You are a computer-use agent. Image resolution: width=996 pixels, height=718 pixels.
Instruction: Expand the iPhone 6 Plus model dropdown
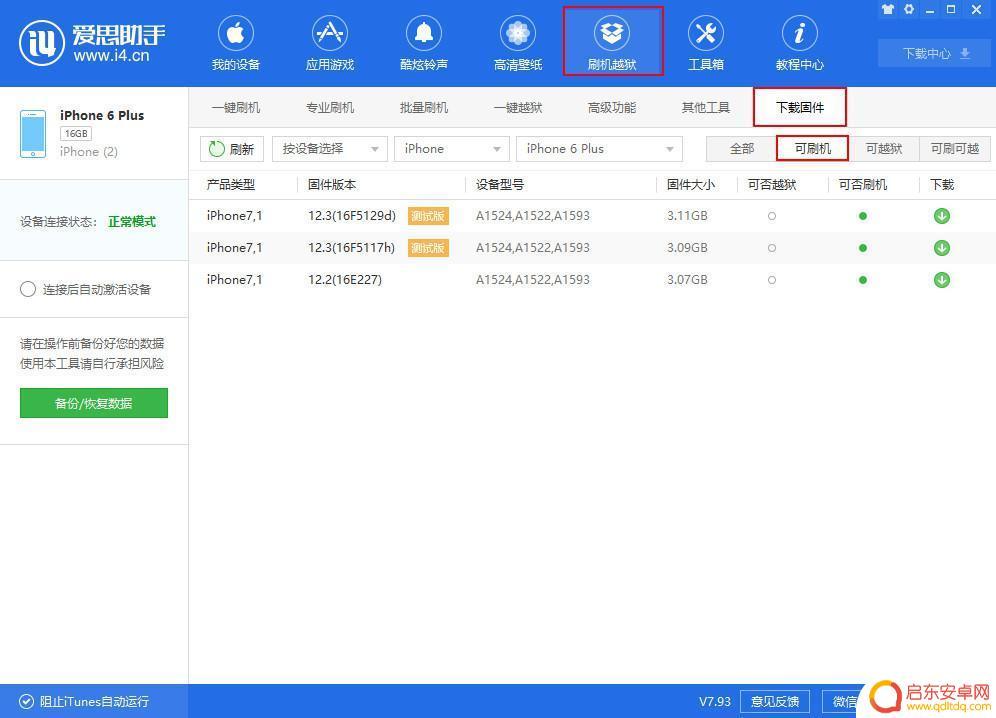pyautogui.click(x=599, y=149)
